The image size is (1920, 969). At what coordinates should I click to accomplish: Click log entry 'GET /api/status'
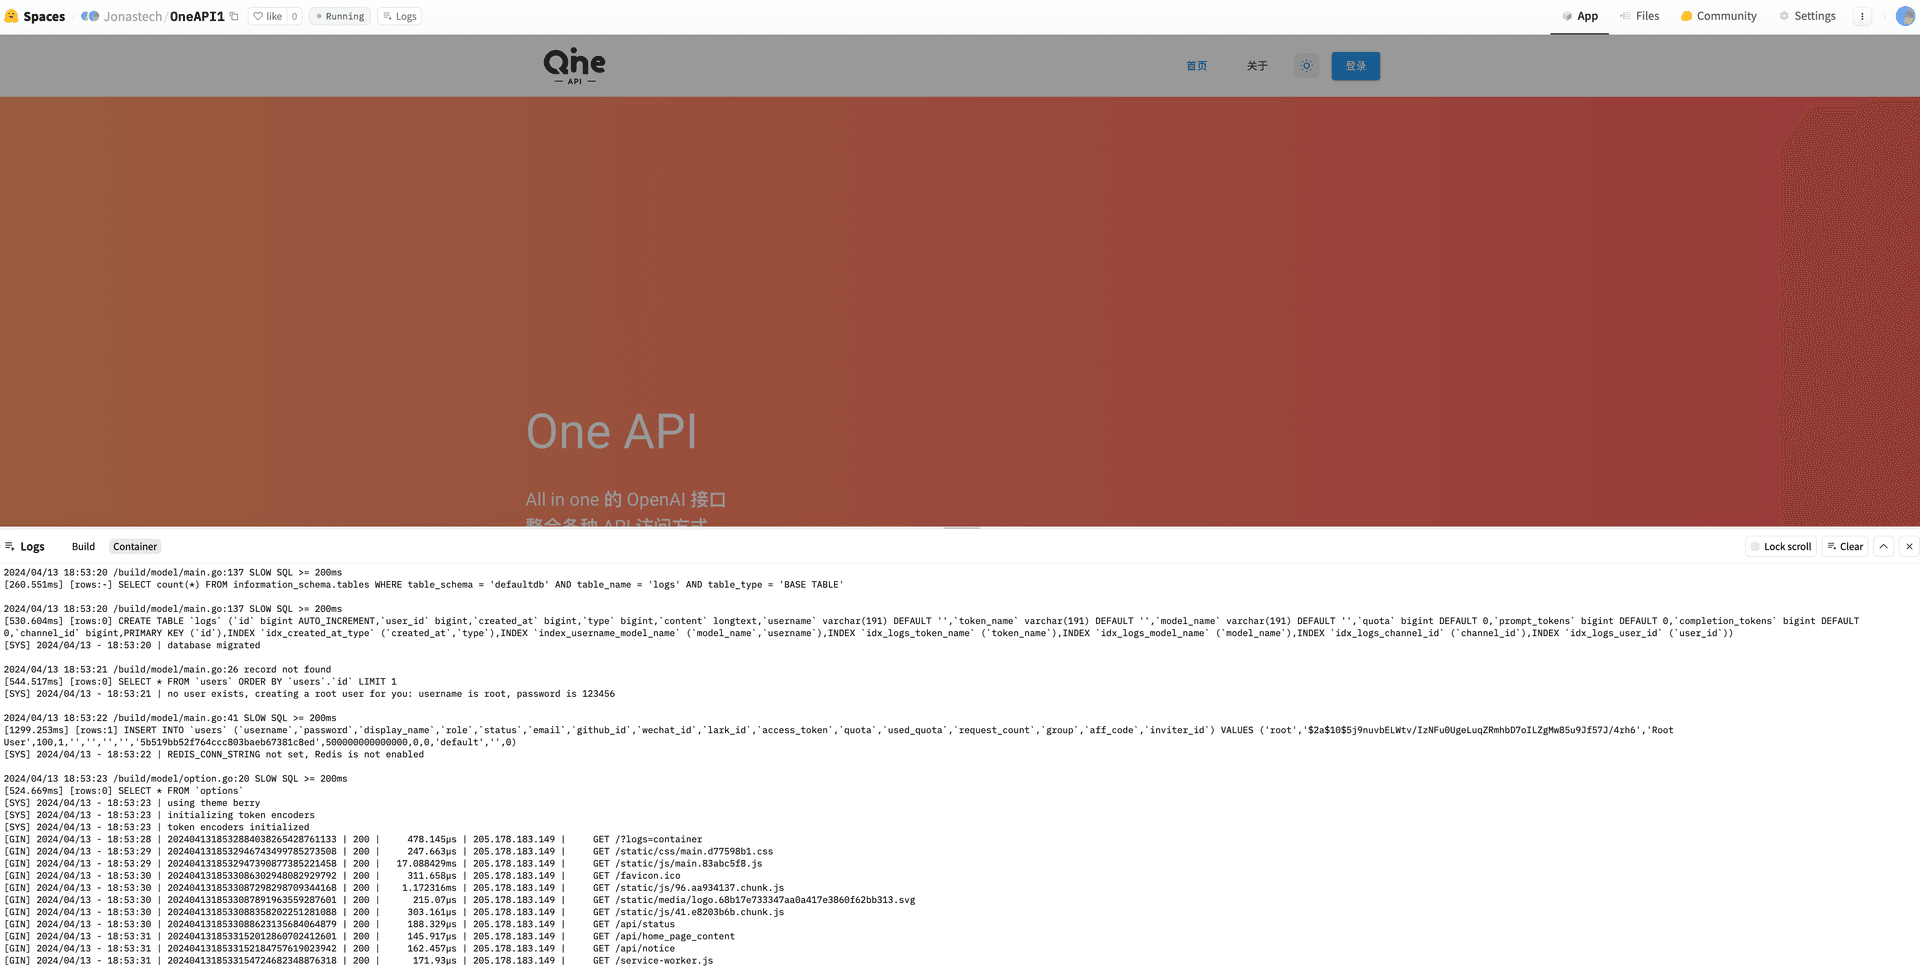tap(339, 925)
